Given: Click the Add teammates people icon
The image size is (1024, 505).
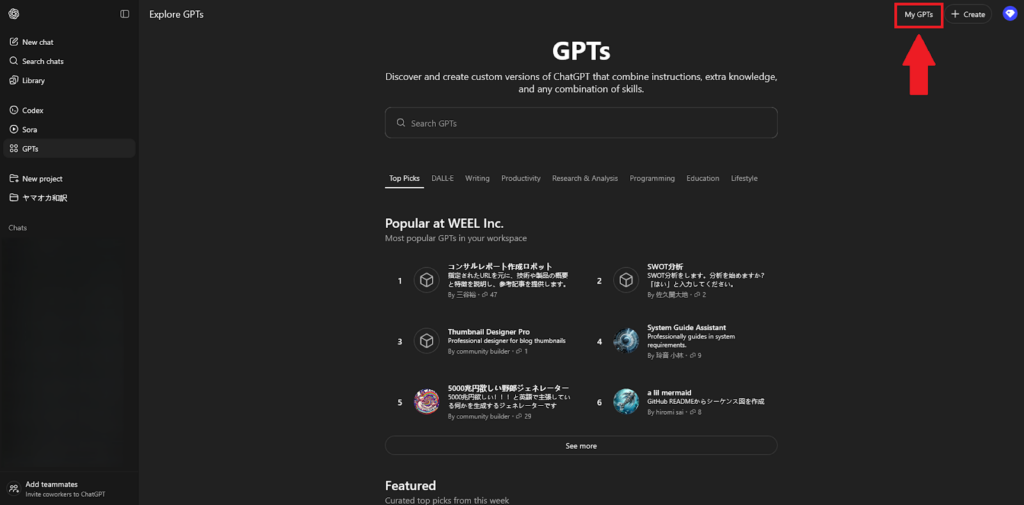Looking at the screenshot, I should point(14,489).
